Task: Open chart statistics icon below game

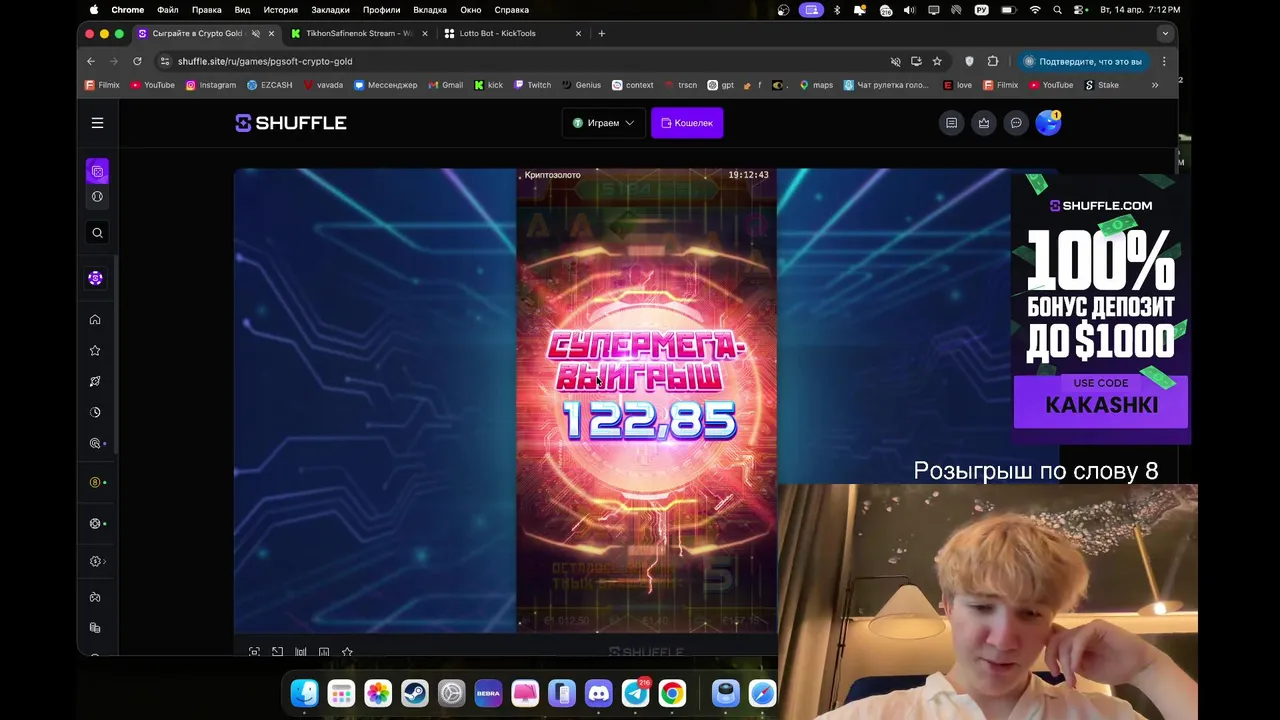Action: tap(324, 652)
